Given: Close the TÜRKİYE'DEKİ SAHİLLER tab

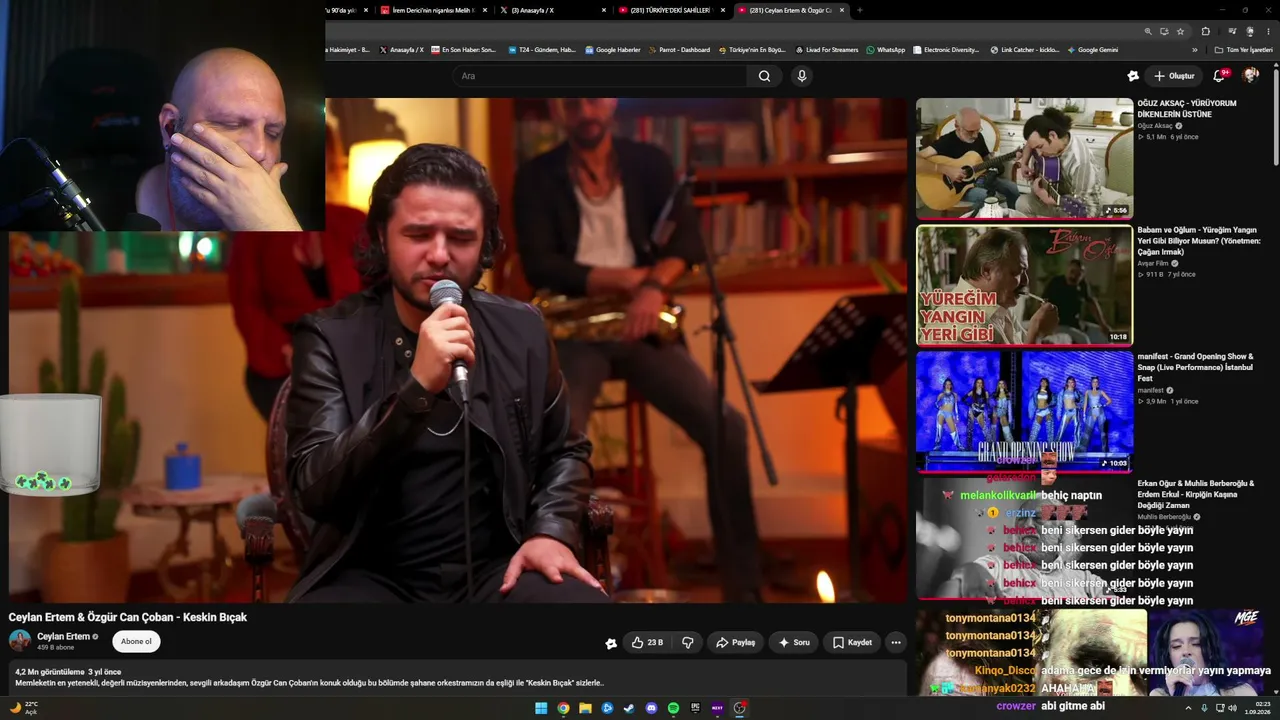Looking at the screenshot, I should (x=722, y=10).
